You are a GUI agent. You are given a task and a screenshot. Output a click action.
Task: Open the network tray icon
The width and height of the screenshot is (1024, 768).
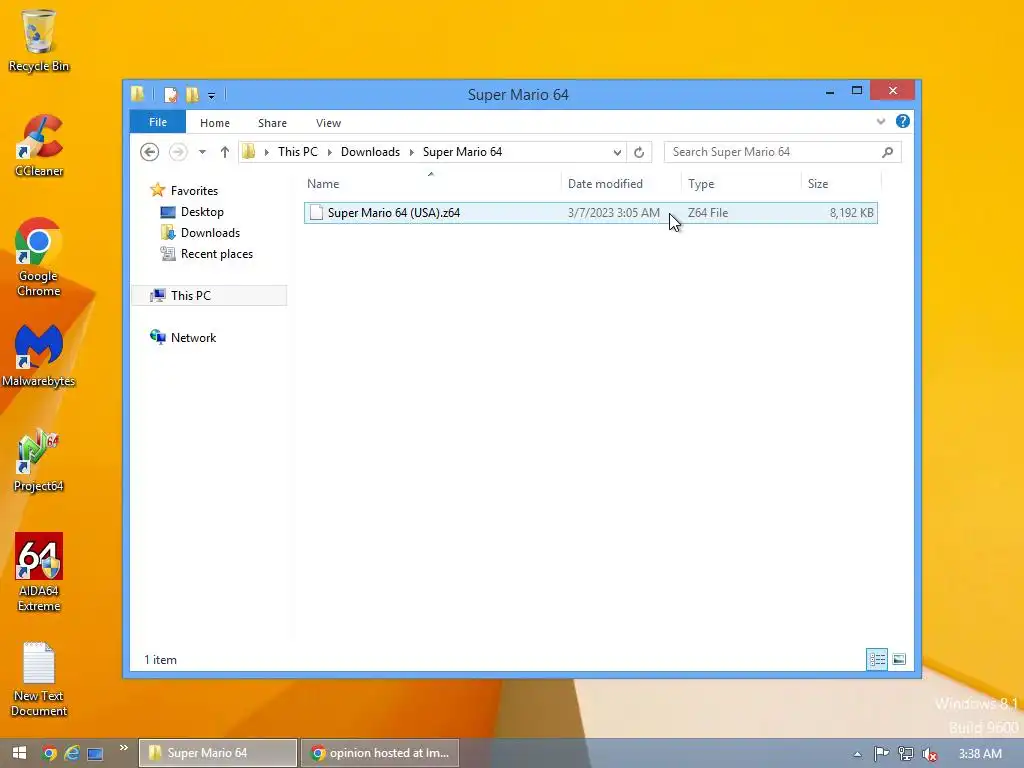(x=906, y=754)
